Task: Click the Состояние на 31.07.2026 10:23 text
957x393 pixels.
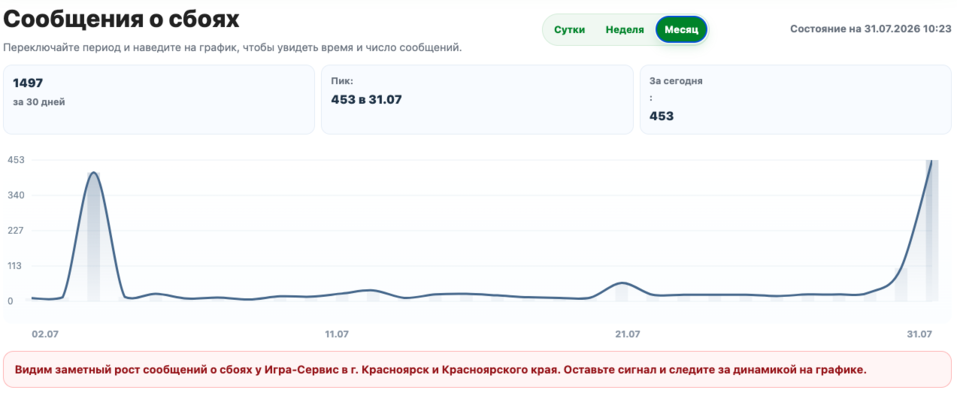Action: click(x=871, y=29)
